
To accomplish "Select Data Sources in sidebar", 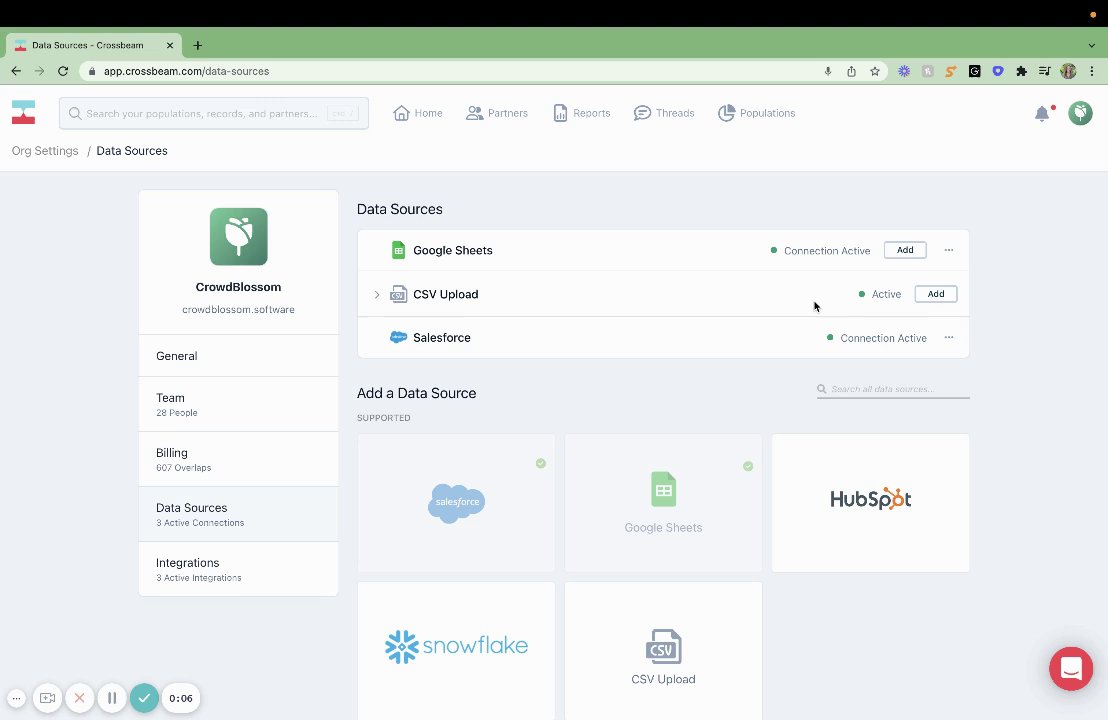I will (x=239, y=514).
